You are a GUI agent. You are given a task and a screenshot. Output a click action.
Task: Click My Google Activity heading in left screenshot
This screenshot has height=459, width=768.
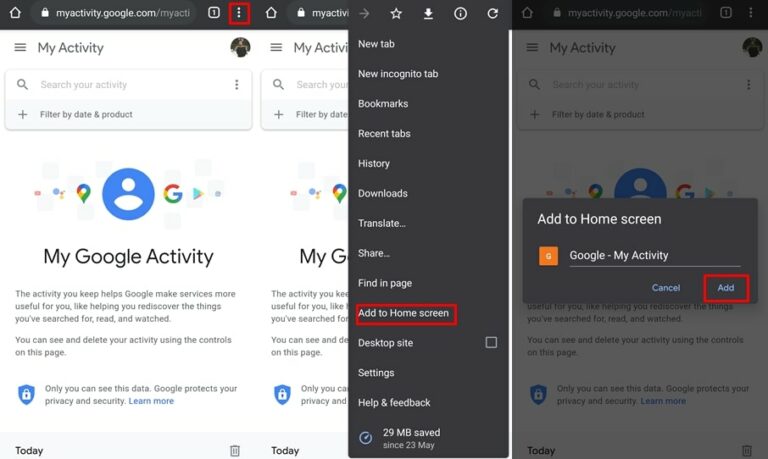128,257
